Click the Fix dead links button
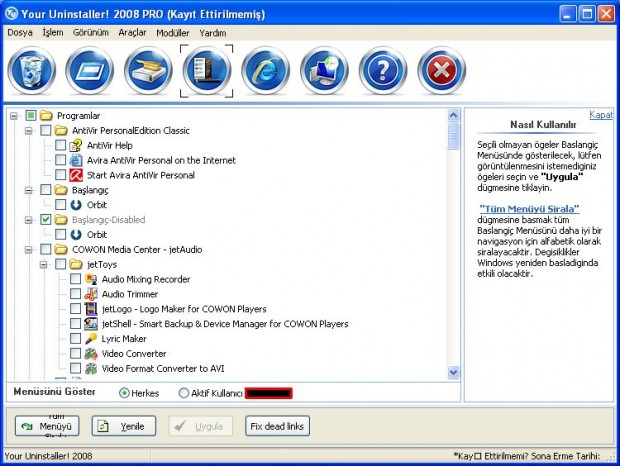 click(x=277, y=426)
